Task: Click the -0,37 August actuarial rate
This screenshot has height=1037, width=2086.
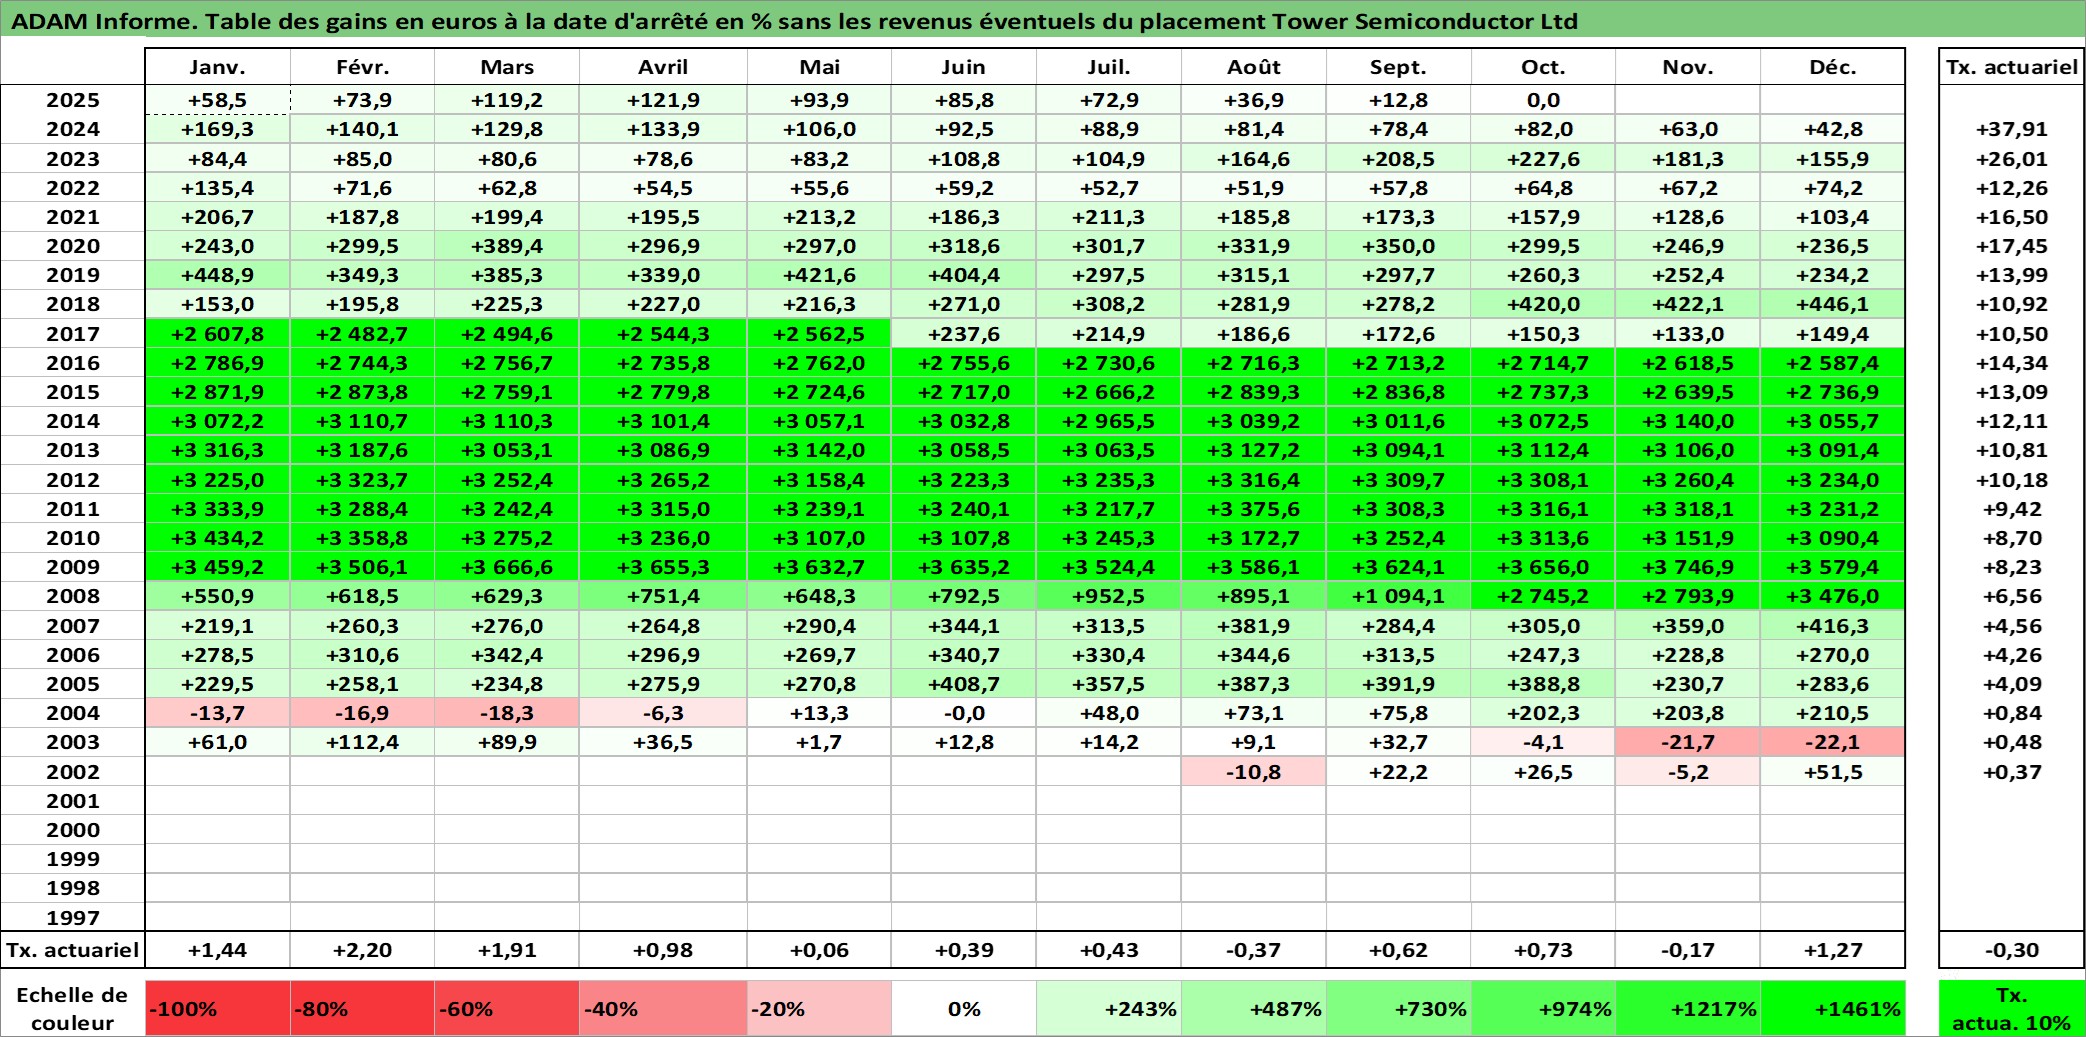Action: click(1254, 950)
